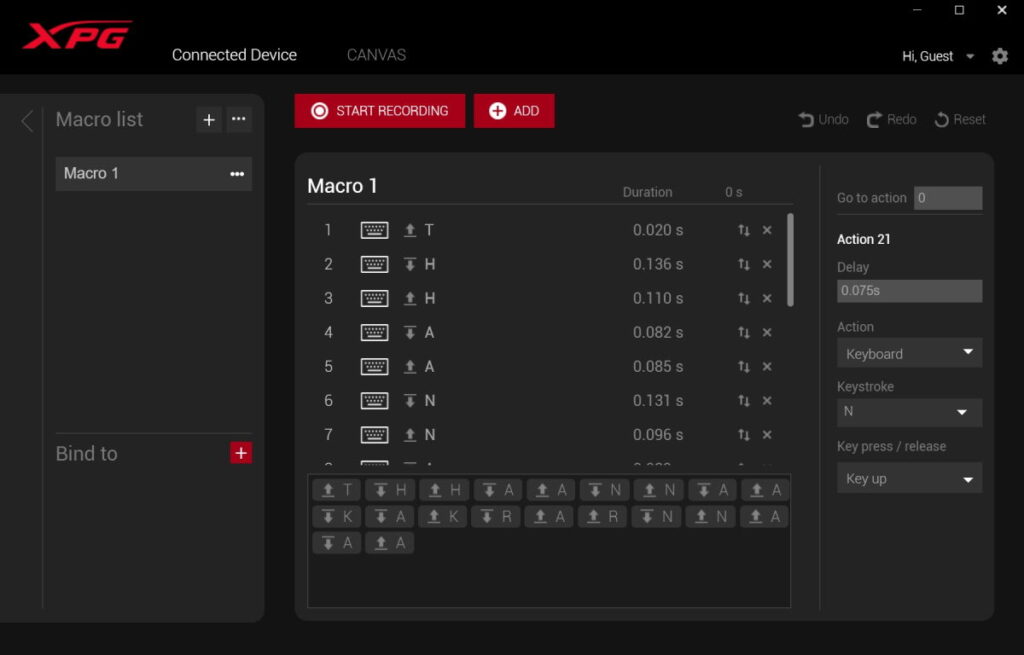Reorder action 3 with swap arrows icon

pyautogui.click(x=743, y=298)
